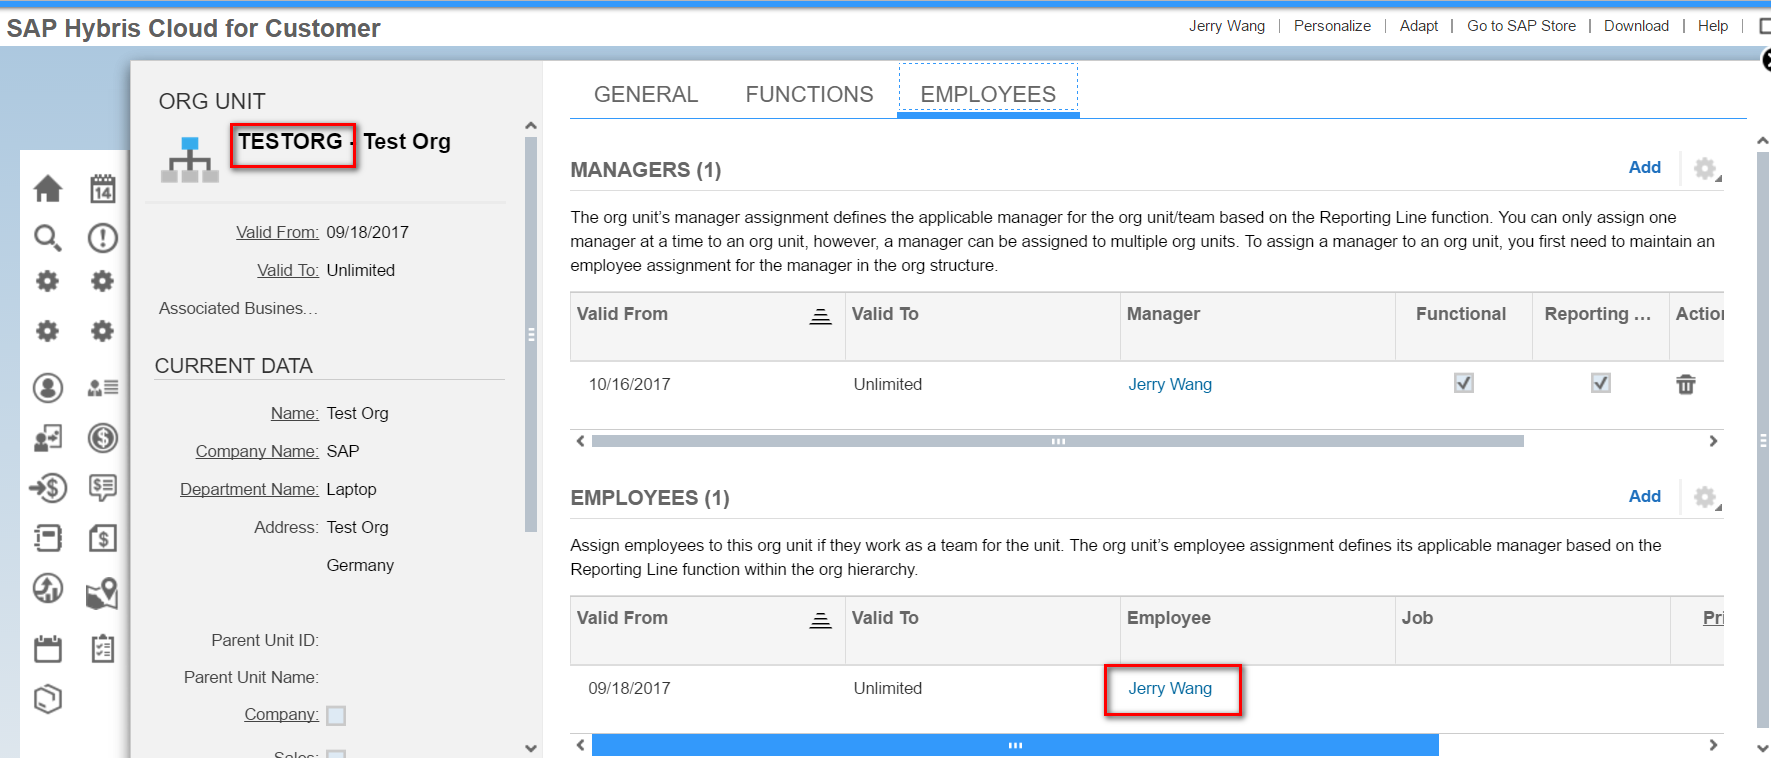This screenshot has width=1771, height=758.
Task: Open the arrow-into-dollar icon in the sidebar
Action: coord(48,488)
